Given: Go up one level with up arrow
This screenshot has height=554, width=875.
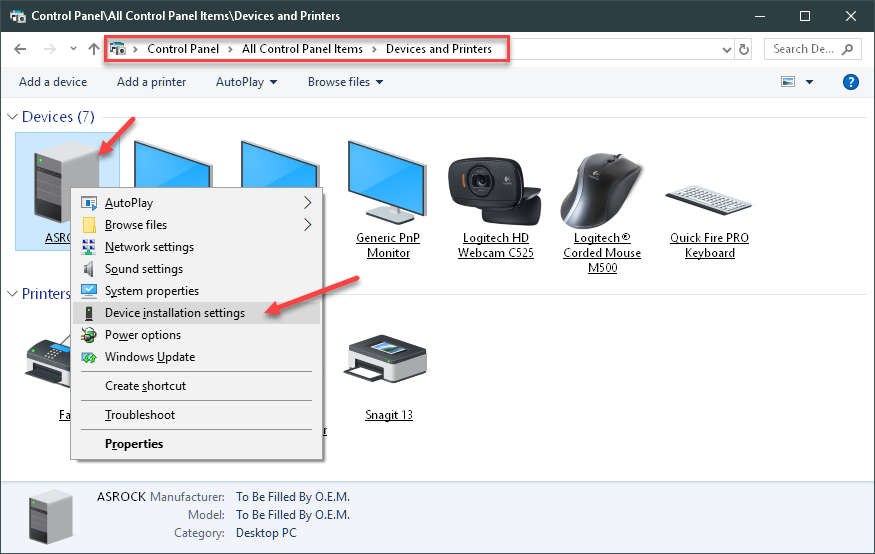Looking at the screenshot, I should [x=94, y=49].
